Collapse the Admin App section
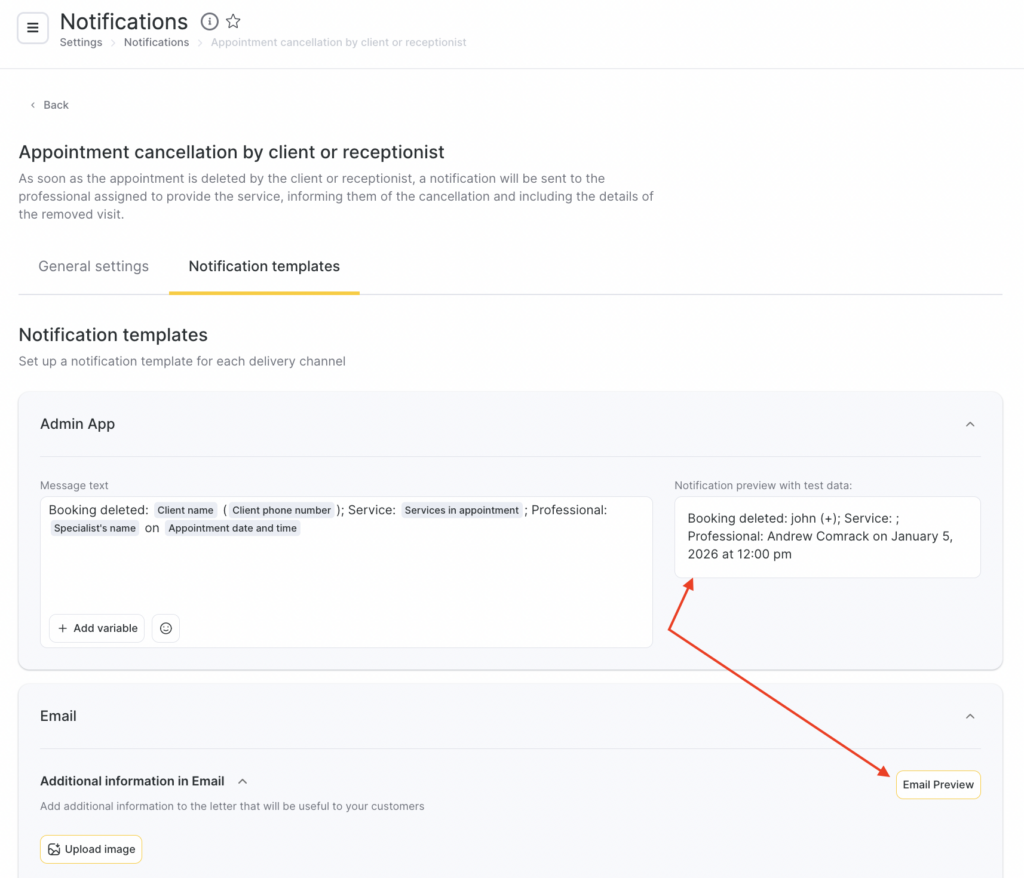The height and width of the screenshot is (878, 1024). tap(969, 424)
